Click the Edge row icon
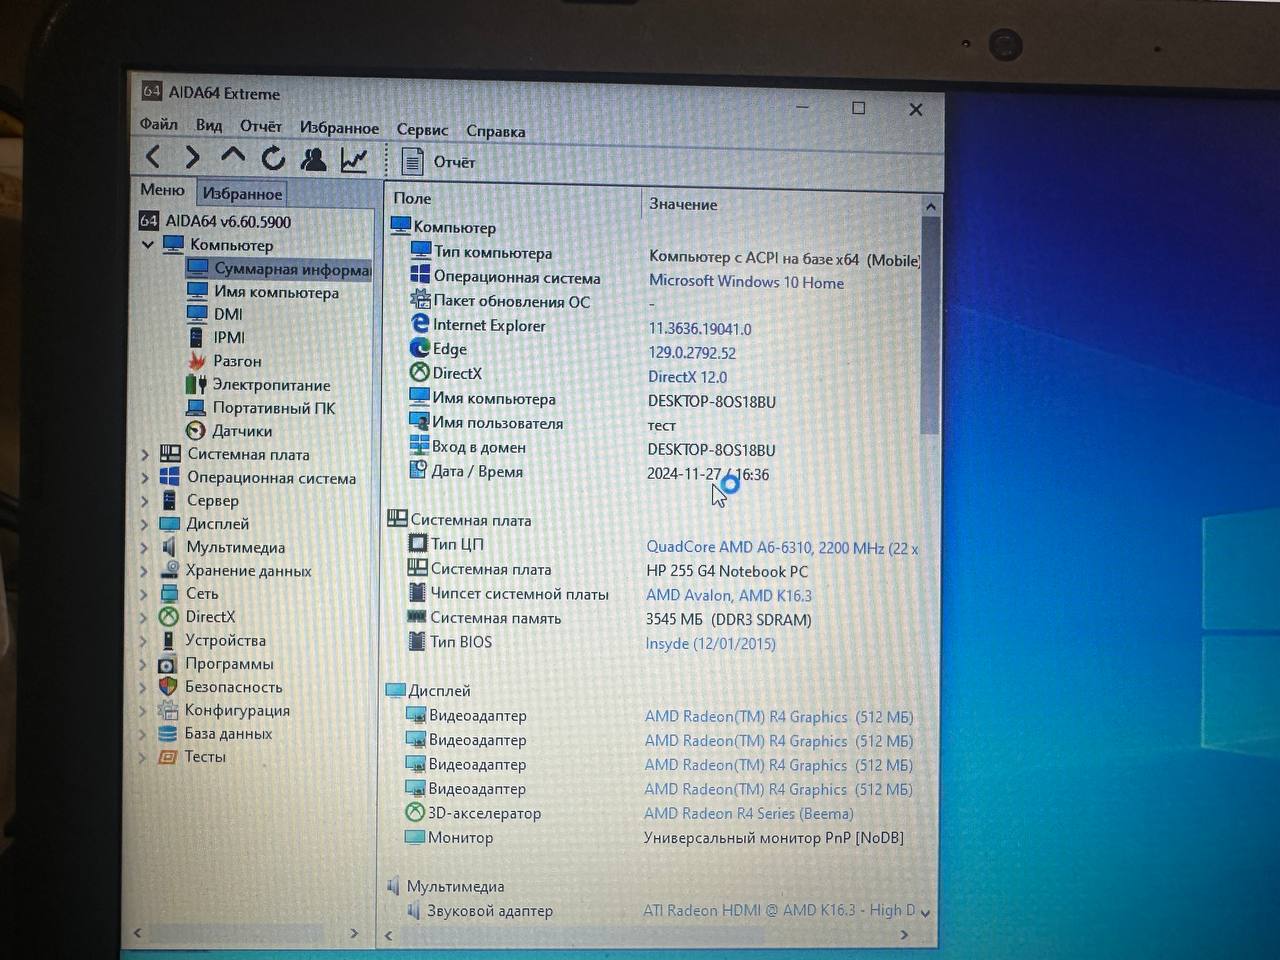This screenshot has width=1280, height=960. tap(420, 348)
